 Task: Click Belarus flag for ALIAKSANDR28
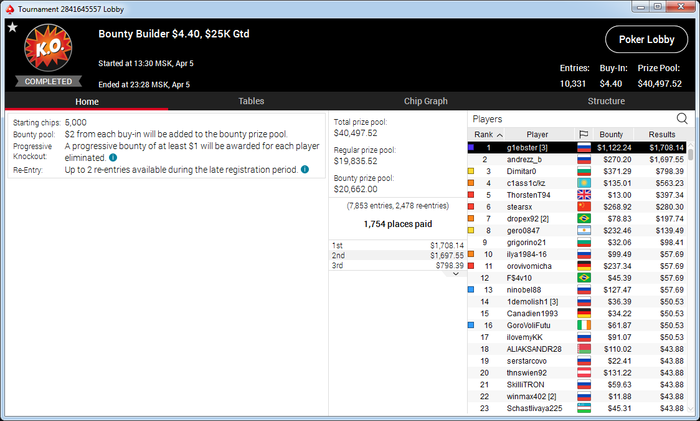[x=583, y=349]
